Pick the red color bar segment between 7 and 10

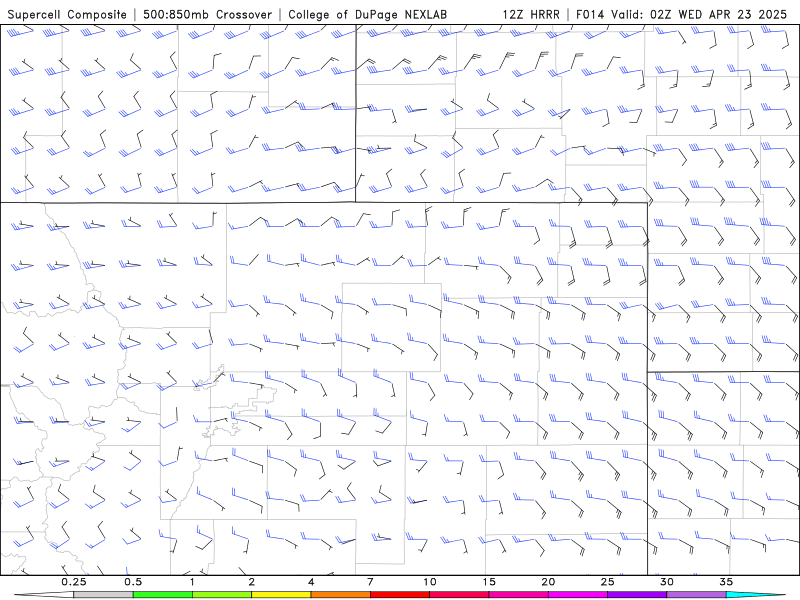[x=399, y=595]
